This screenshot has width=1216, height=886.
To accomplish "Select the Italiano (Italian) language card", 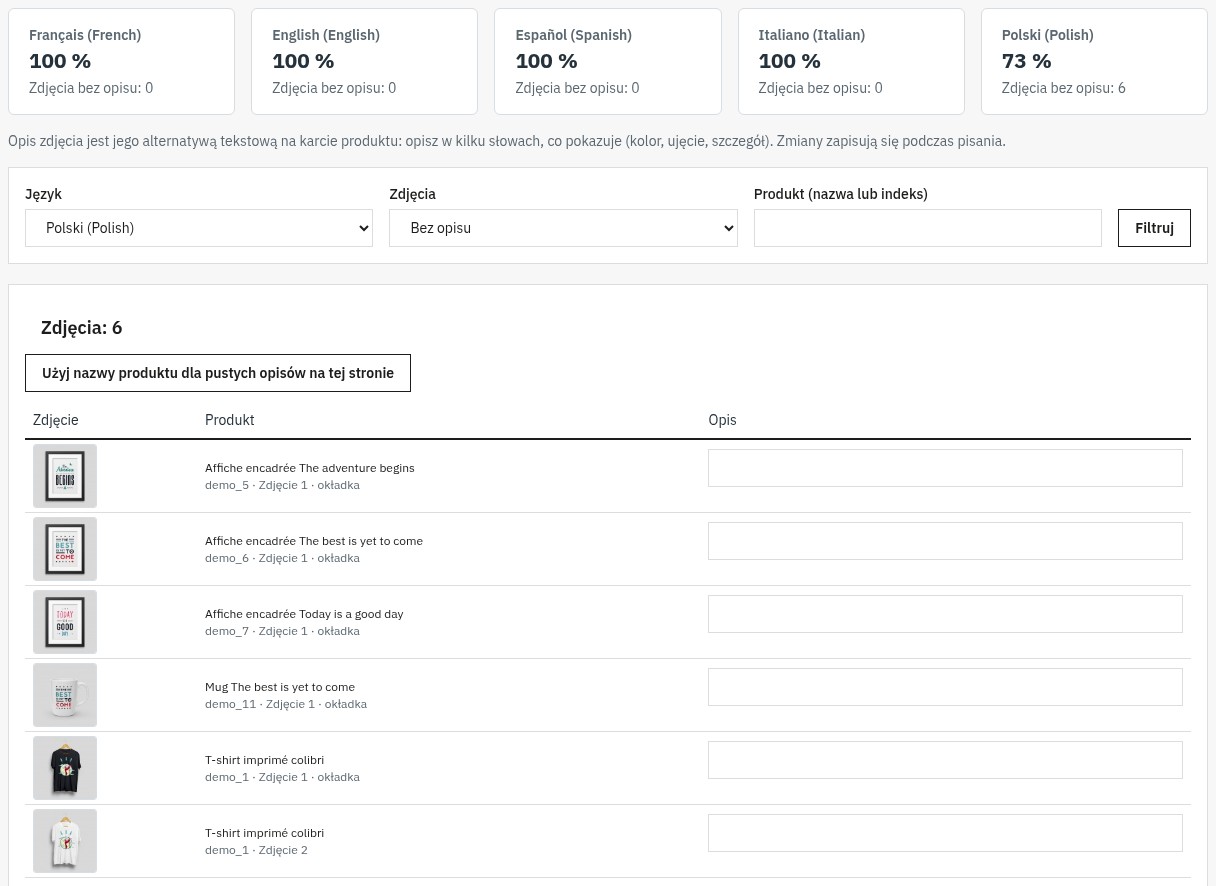I will click(851, 62).
